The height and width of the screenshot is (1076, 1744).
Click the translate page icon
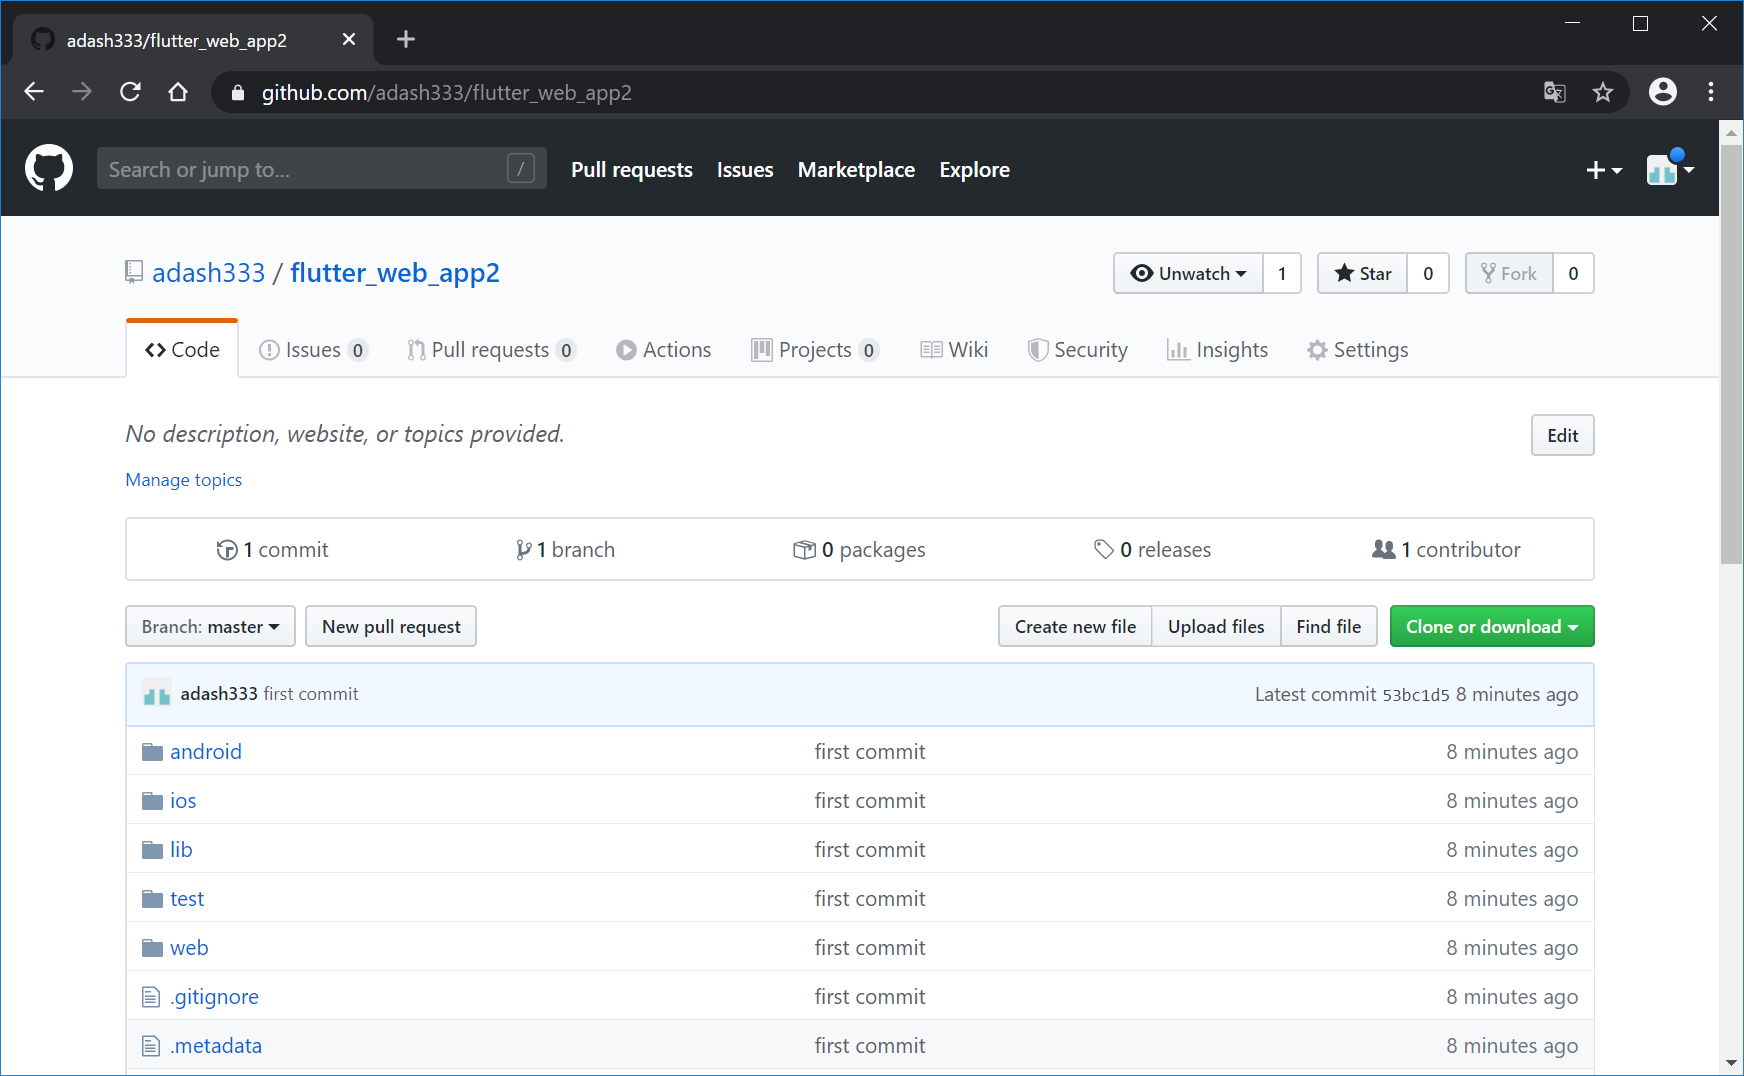pyautogui.click(x=1554, y=92)
